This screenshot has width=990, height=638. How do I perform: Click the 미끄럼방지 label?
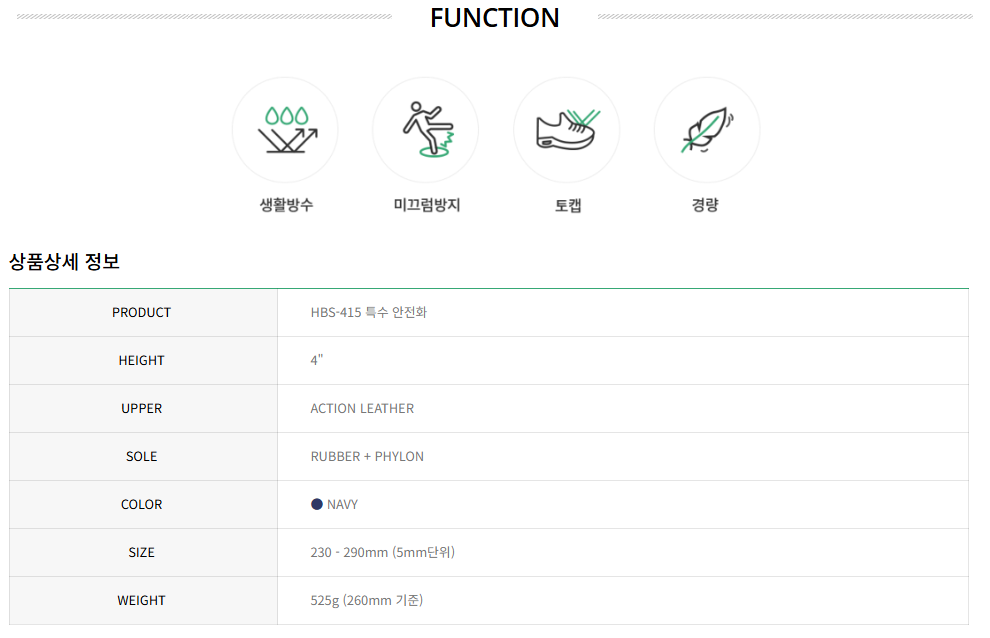point(427,205)
